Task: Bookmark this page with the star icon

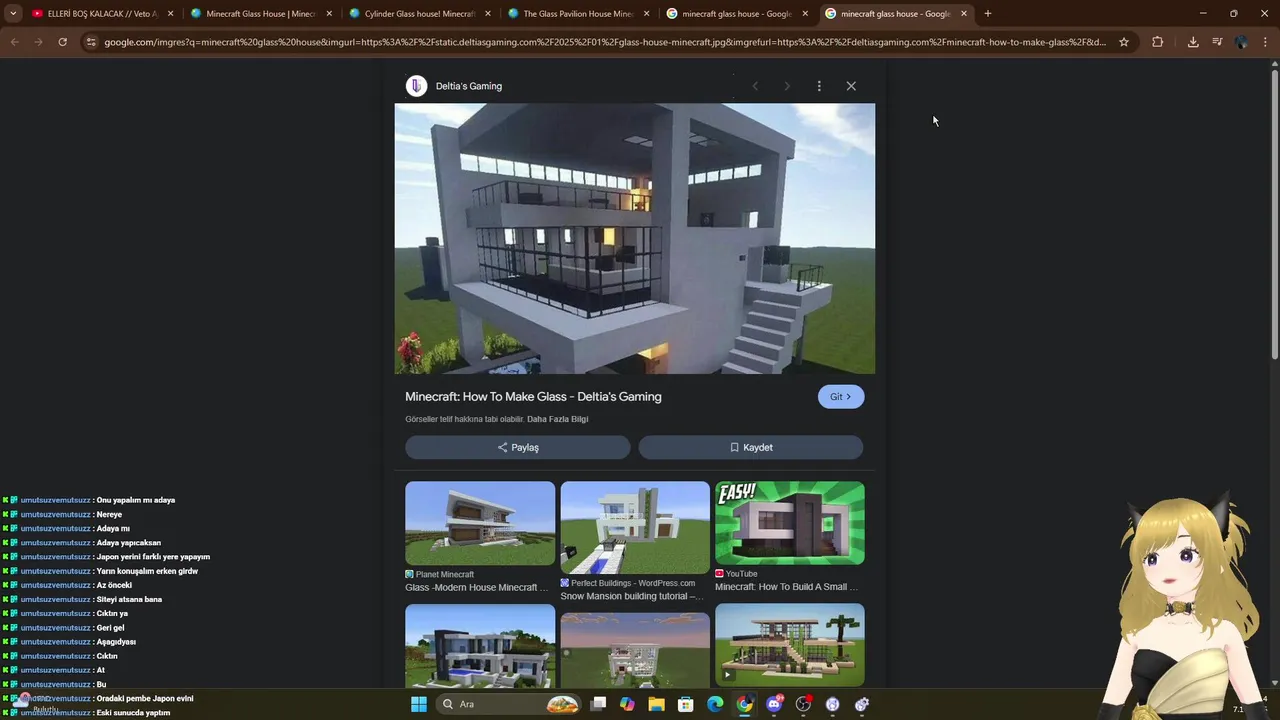Action: (x=1124, y=42)
